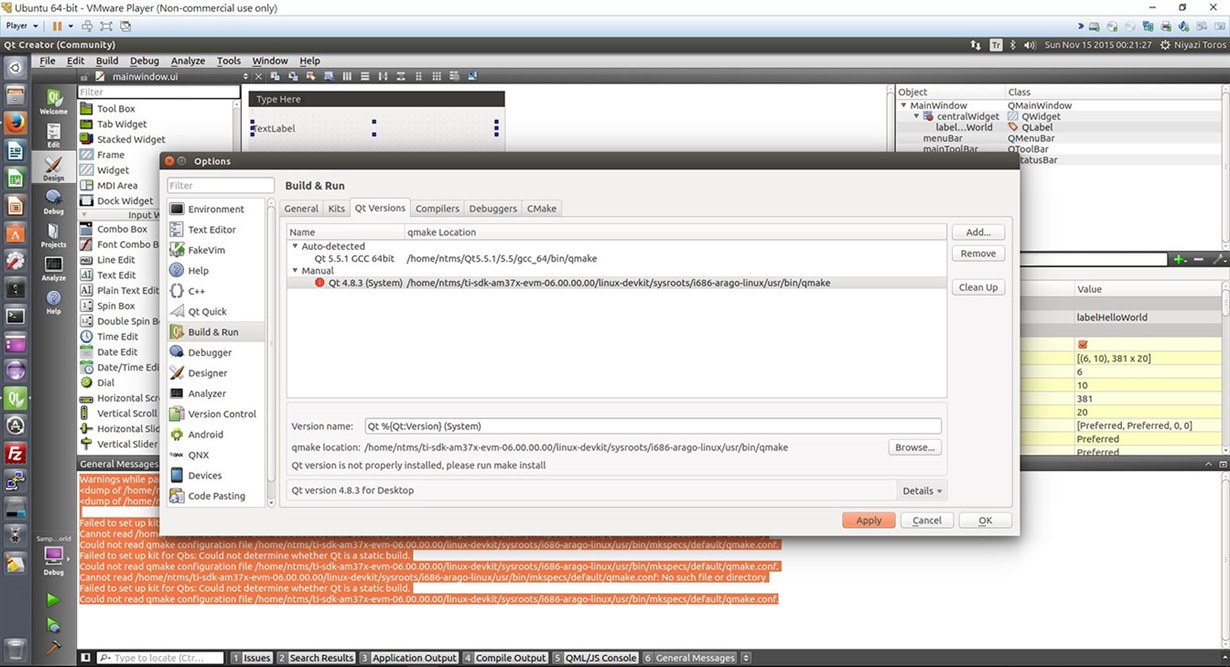Open the Build menu
This screenshot has width=1230, height=667.
tap(107, 60)
